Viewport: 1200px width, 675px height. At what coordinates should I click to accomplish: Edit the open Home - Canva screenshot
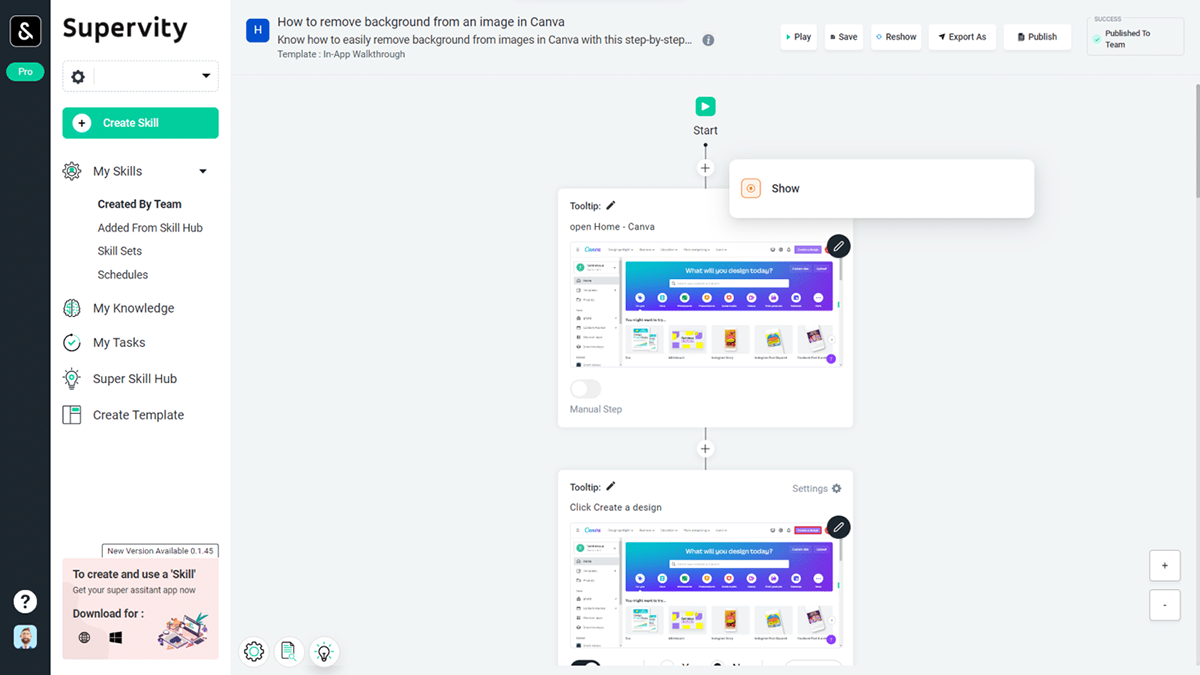click(x=838, y=245)
